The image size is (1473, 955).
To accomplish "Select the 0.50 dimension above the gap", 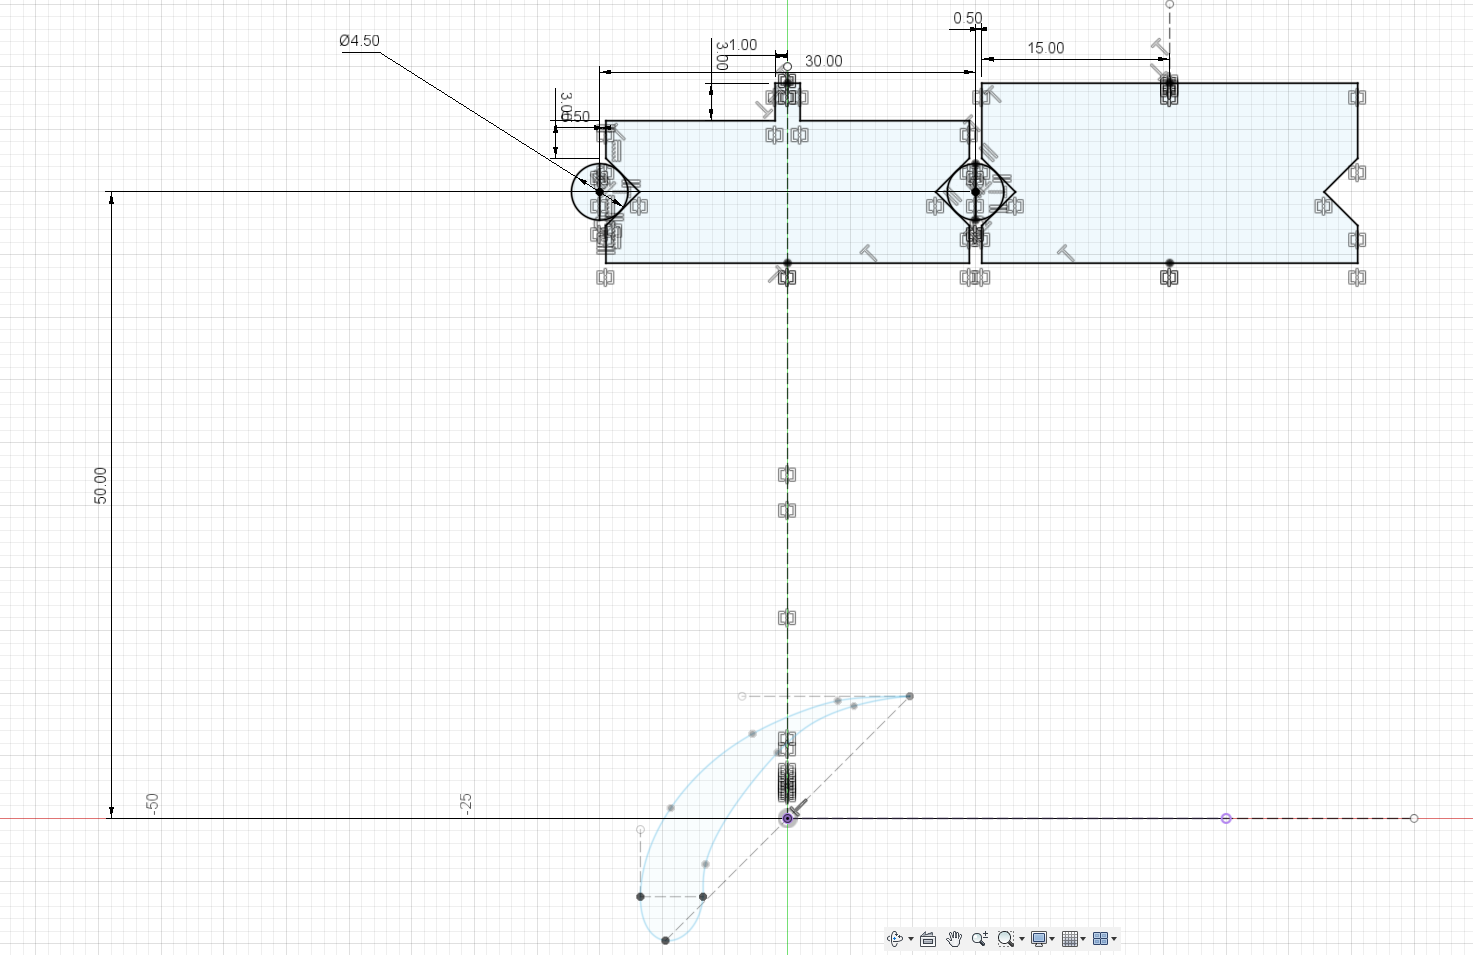I will pos(967,18).
